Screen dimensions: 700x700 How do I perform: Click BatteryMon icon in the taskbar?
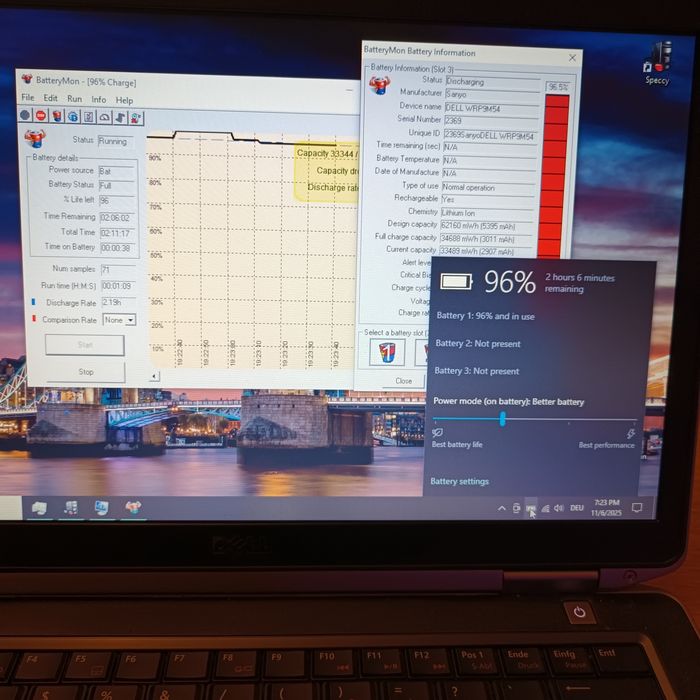pos(133,508)
